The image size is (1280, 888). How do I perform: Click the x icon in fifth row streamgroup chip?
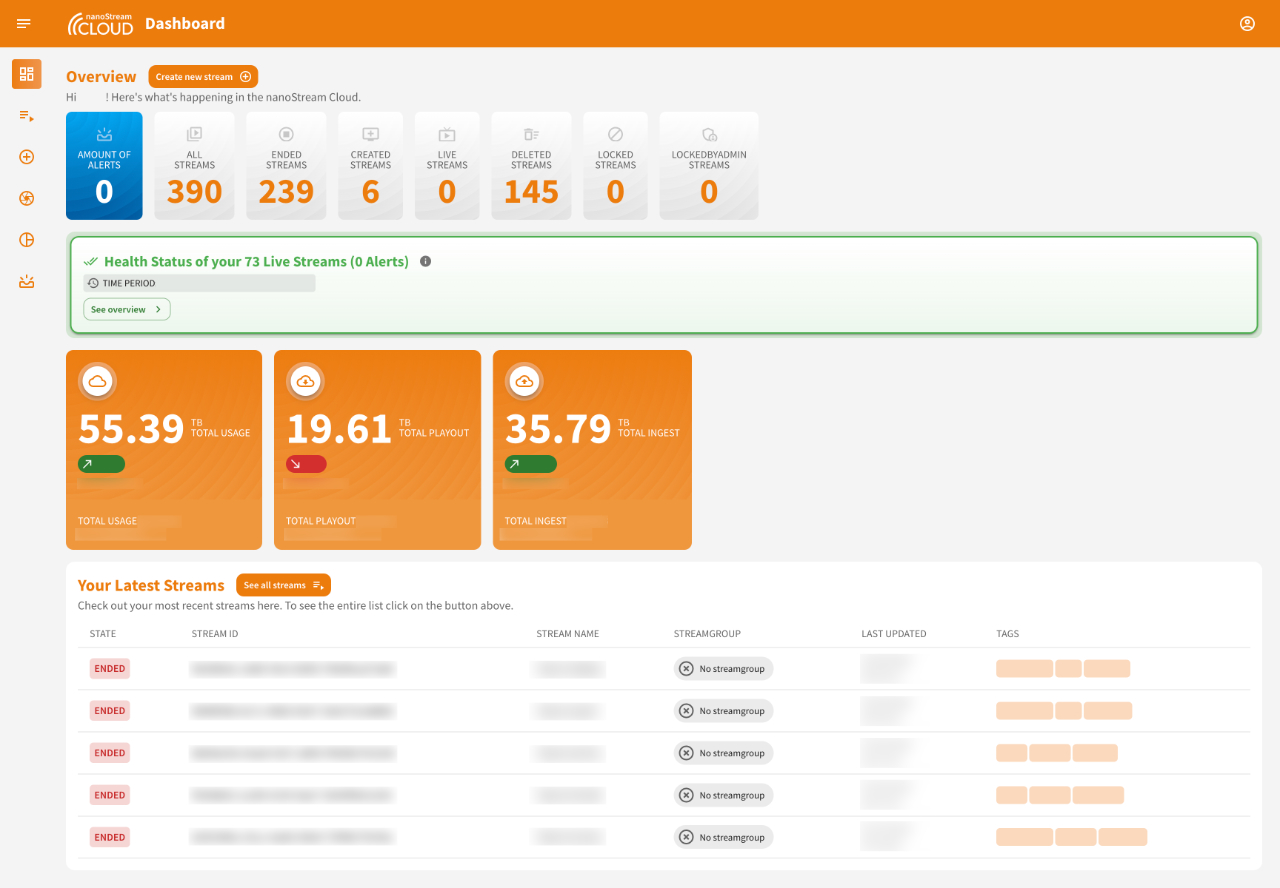coord(686,837)
